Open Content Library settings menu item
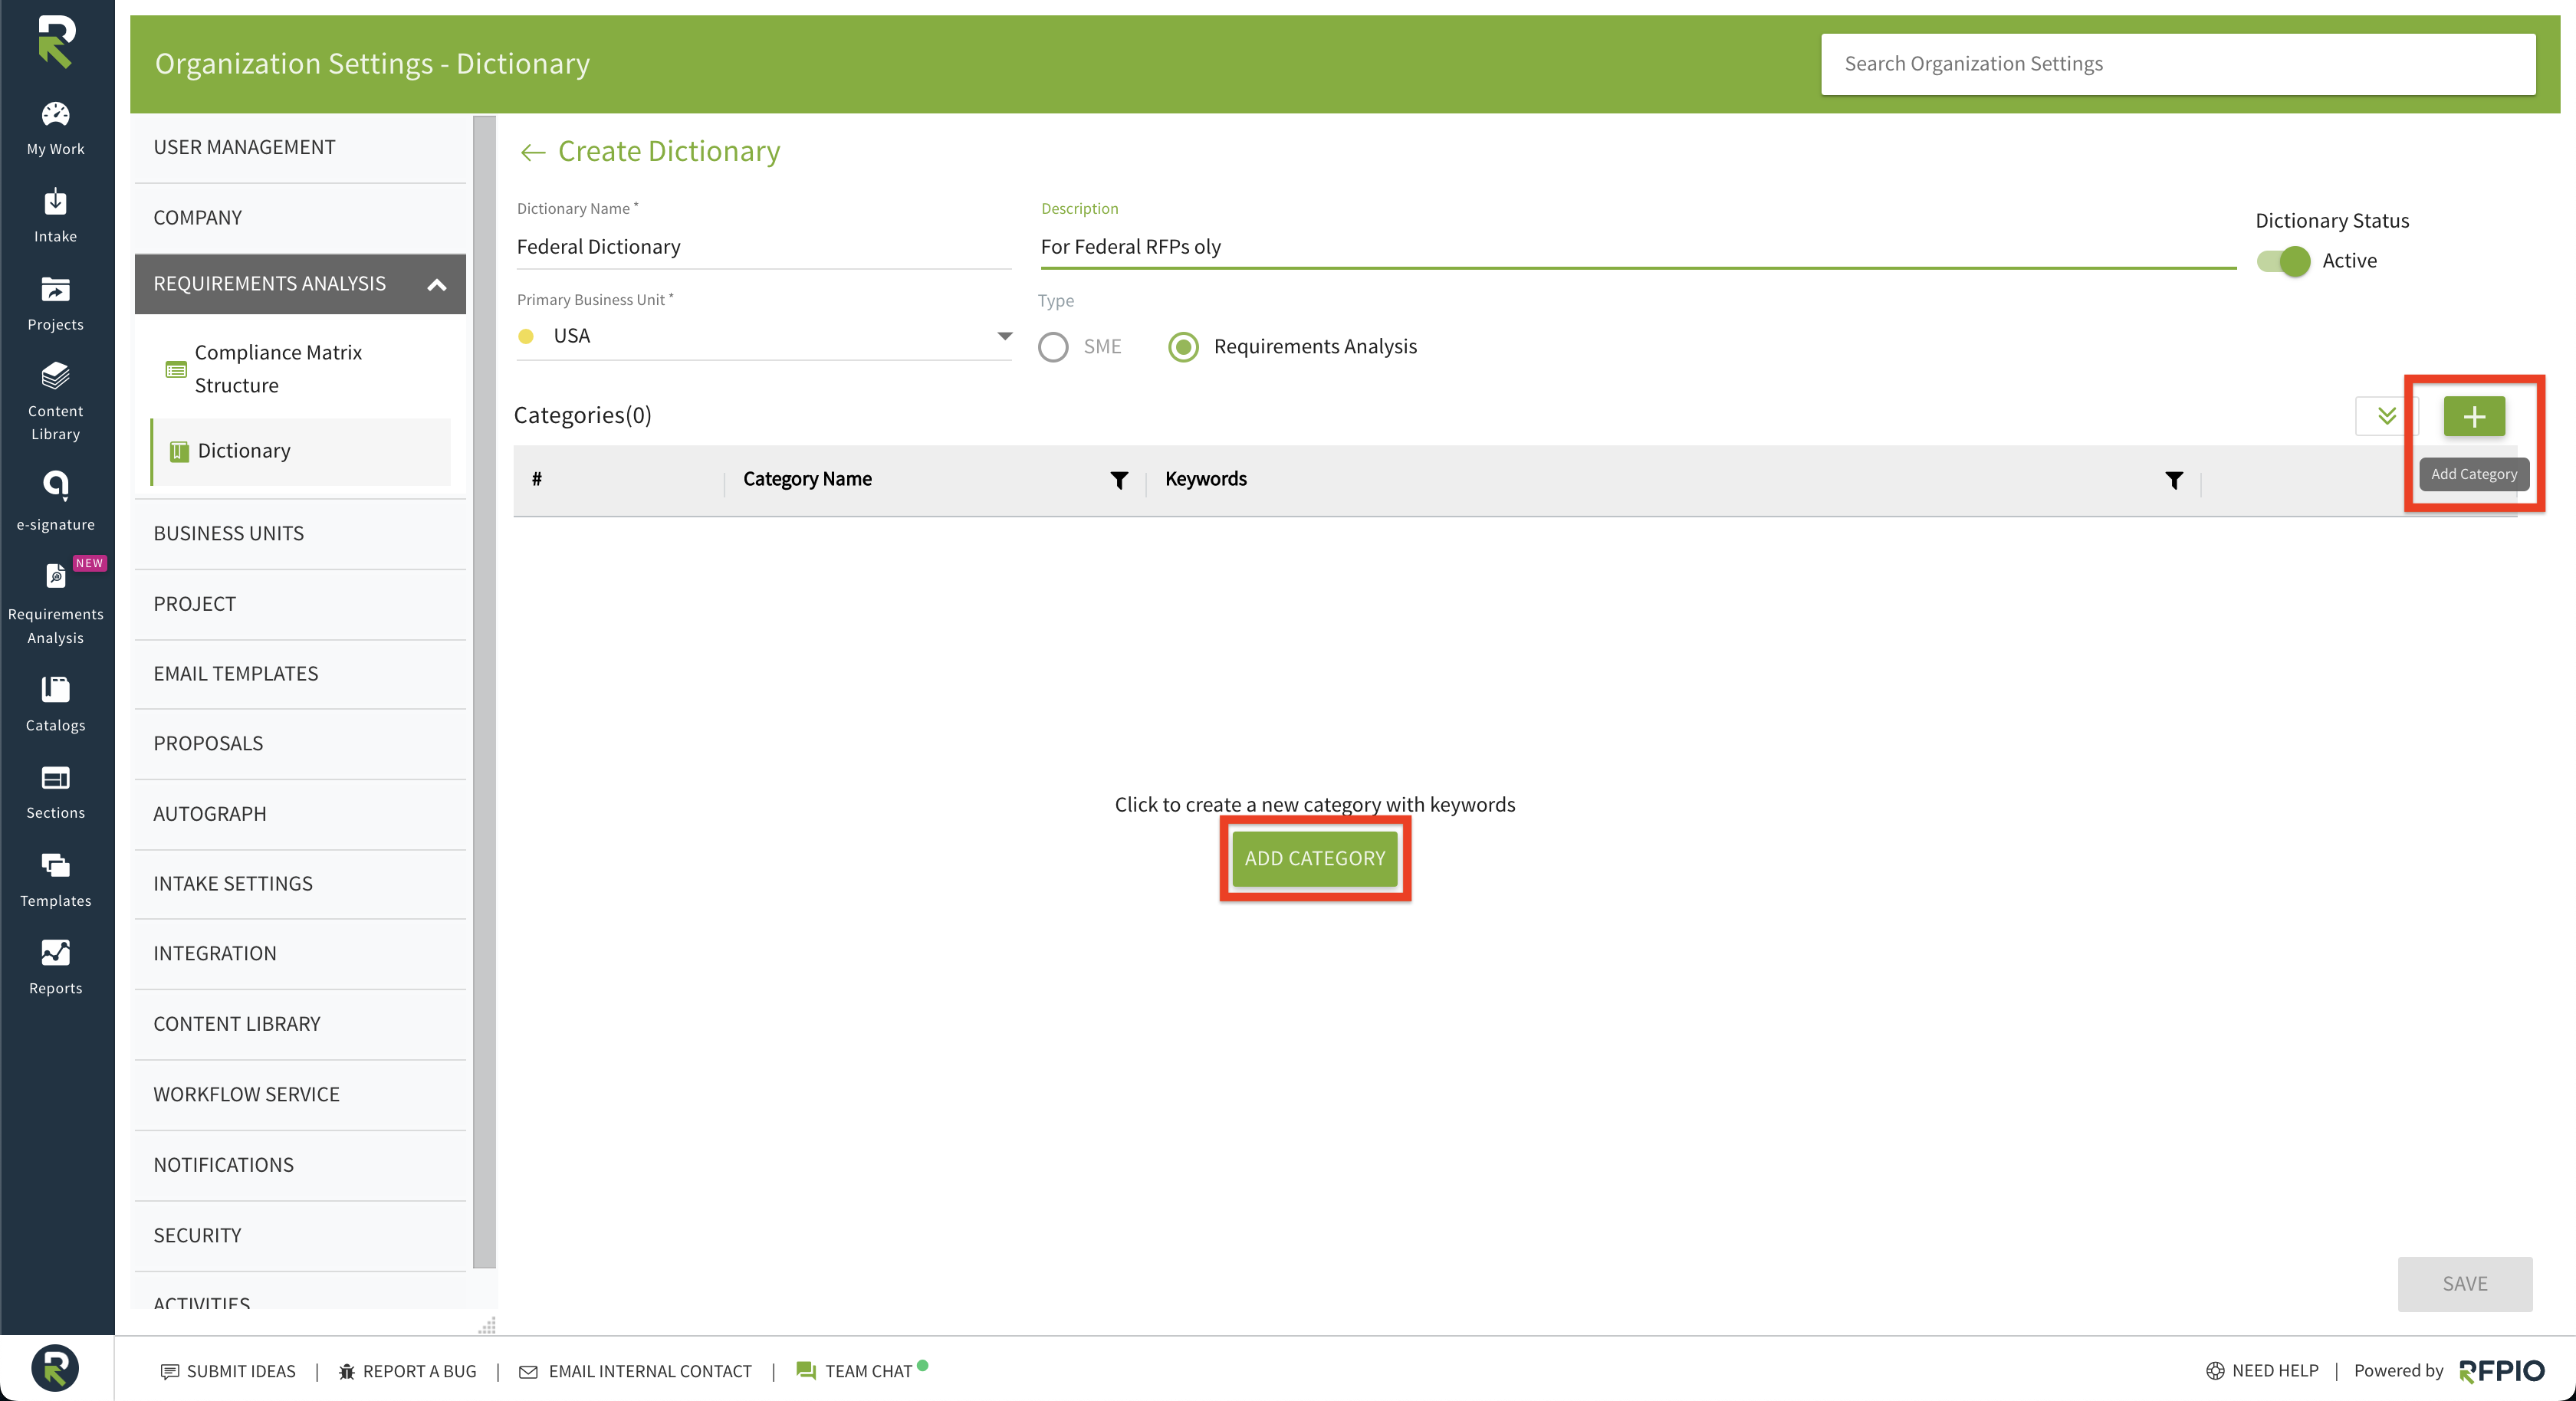2576x1401 pixels. [x=300, y=1024]
